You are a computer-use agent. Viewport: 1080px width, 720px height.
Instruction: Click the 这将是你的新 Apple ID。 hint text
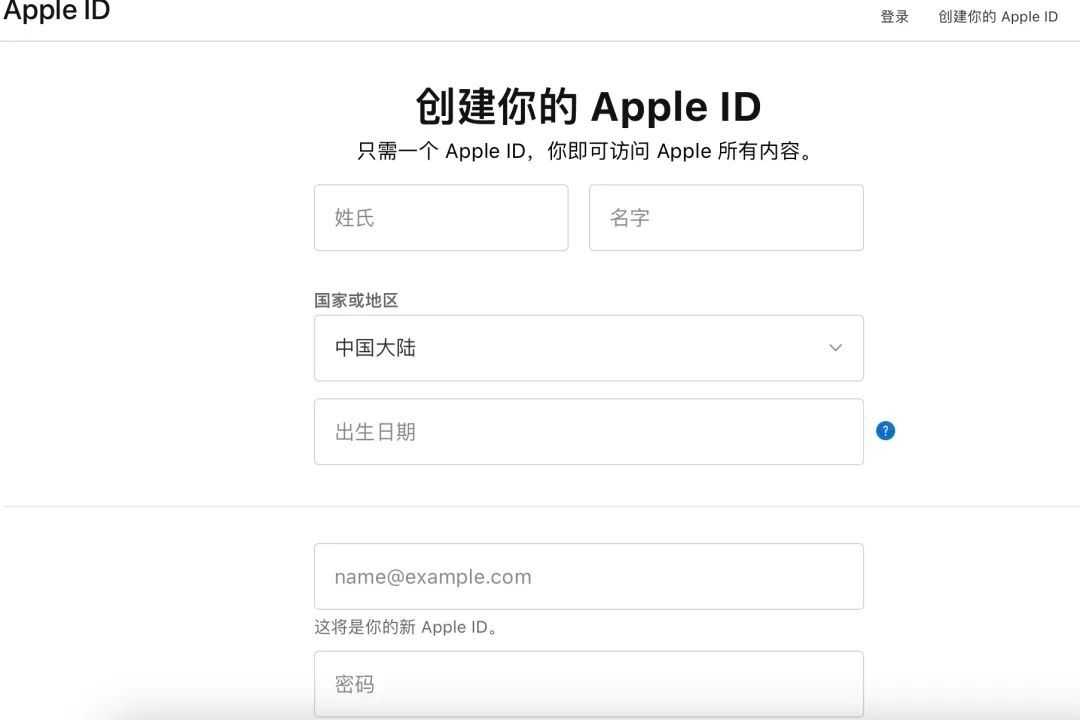406,627
